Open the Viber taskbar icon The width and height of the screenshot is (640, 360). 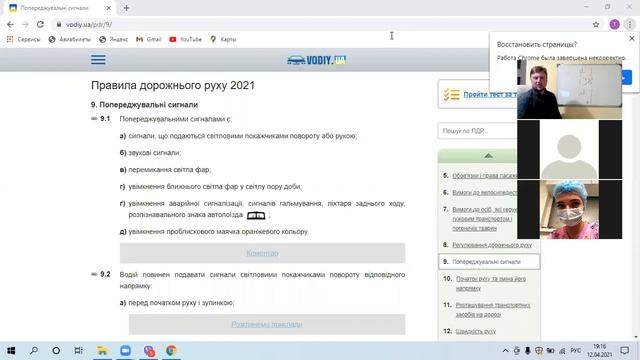coord(149,351)
